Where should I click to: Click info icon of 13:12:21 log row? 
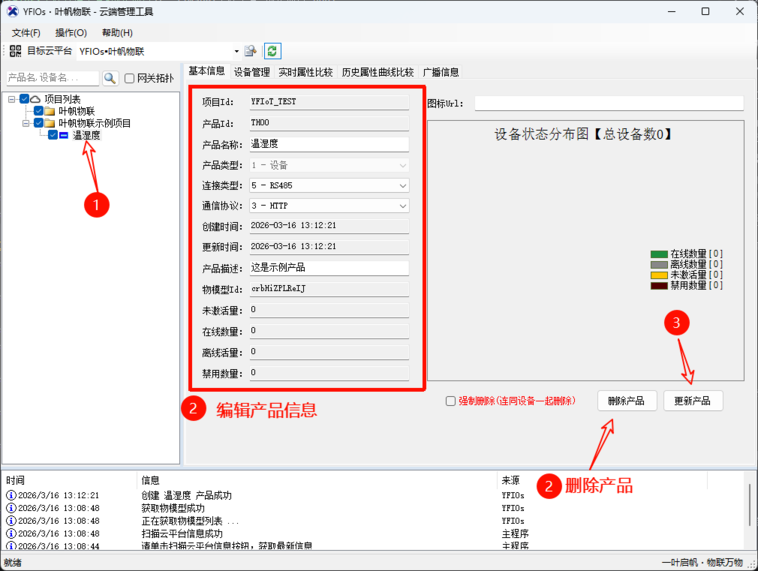pos(11,495)
